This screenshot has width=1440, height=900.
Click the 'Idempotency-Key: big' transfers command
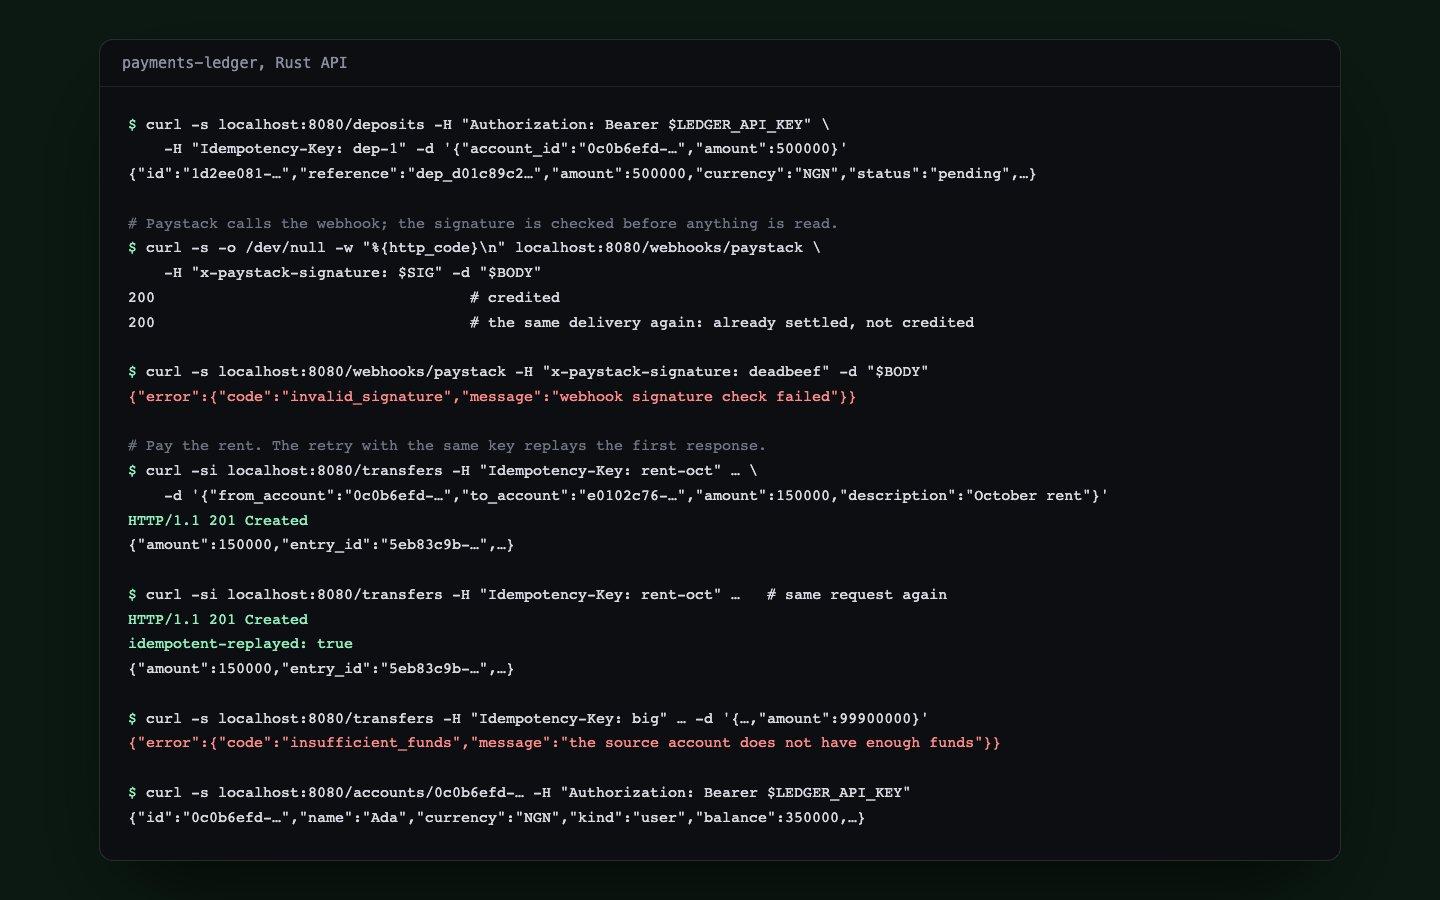pos(528,719)
